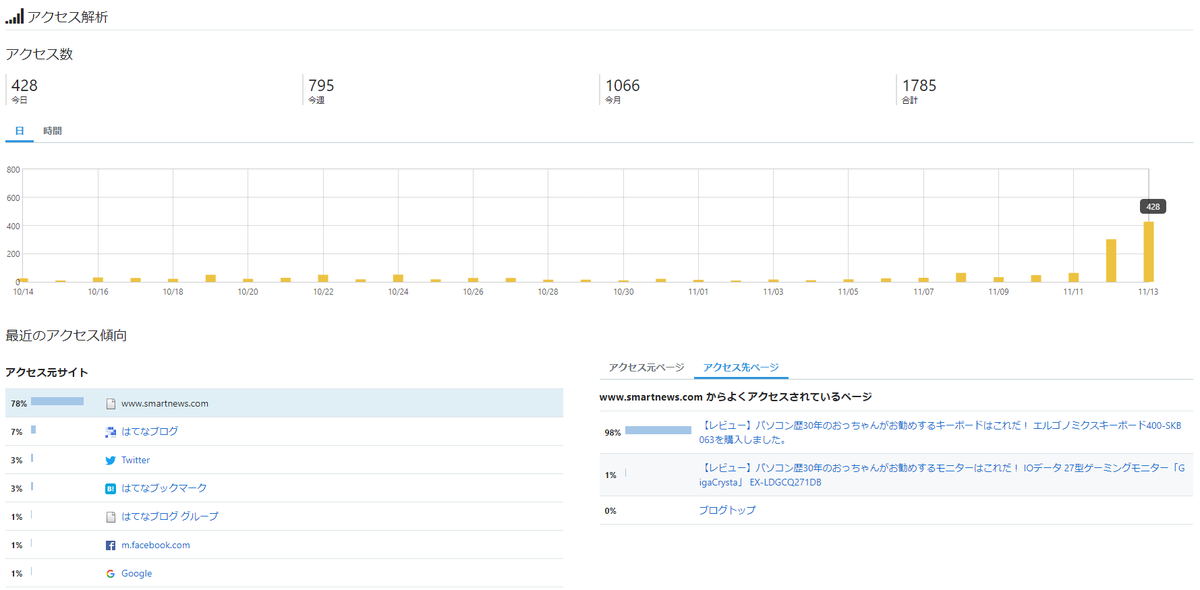Click the 11/12 bar in chart
This screenshot has height=590, width=1200.
(x=1111, y=261)
